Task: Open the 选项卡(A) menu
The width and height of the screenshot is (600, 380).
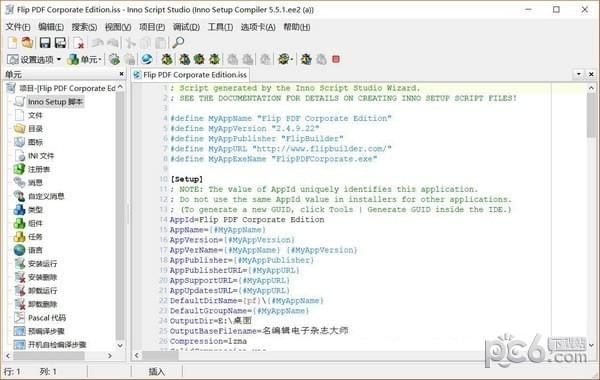Action: click(258, 27)
